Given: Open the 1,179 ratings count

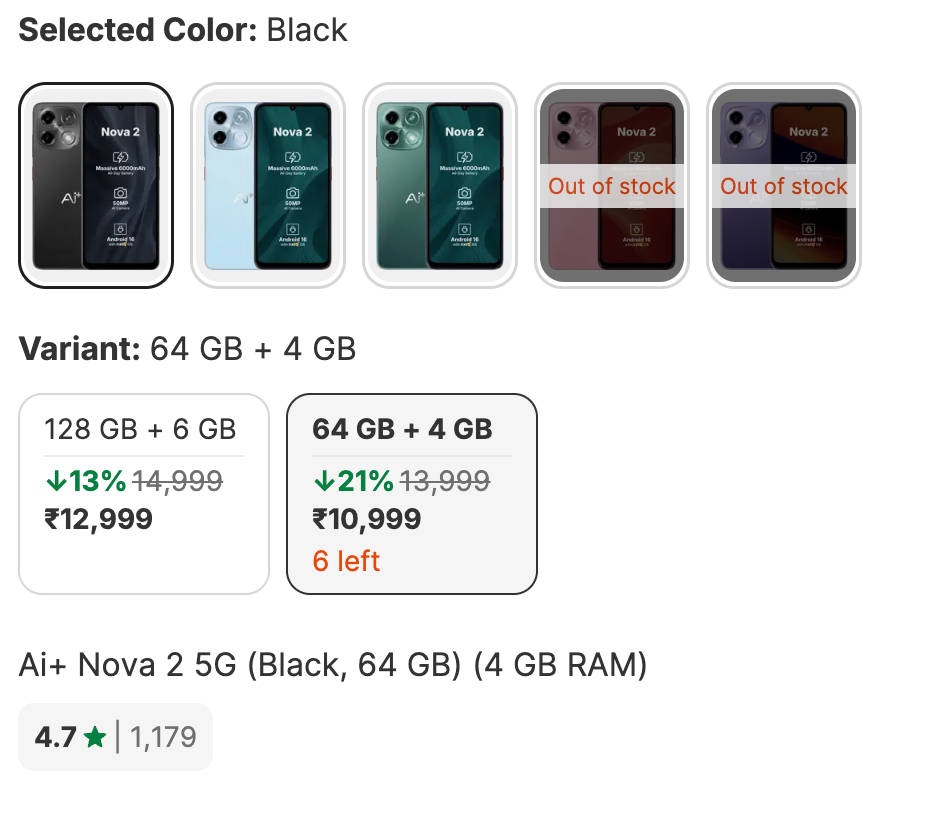Looking at the screenshot, I should pyautogui.click(x=163, y=738).
